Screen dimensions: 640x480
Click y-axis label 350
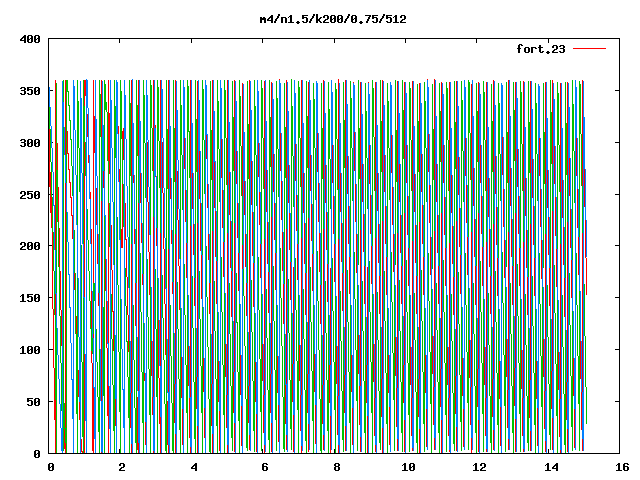[x=30, y=91]
